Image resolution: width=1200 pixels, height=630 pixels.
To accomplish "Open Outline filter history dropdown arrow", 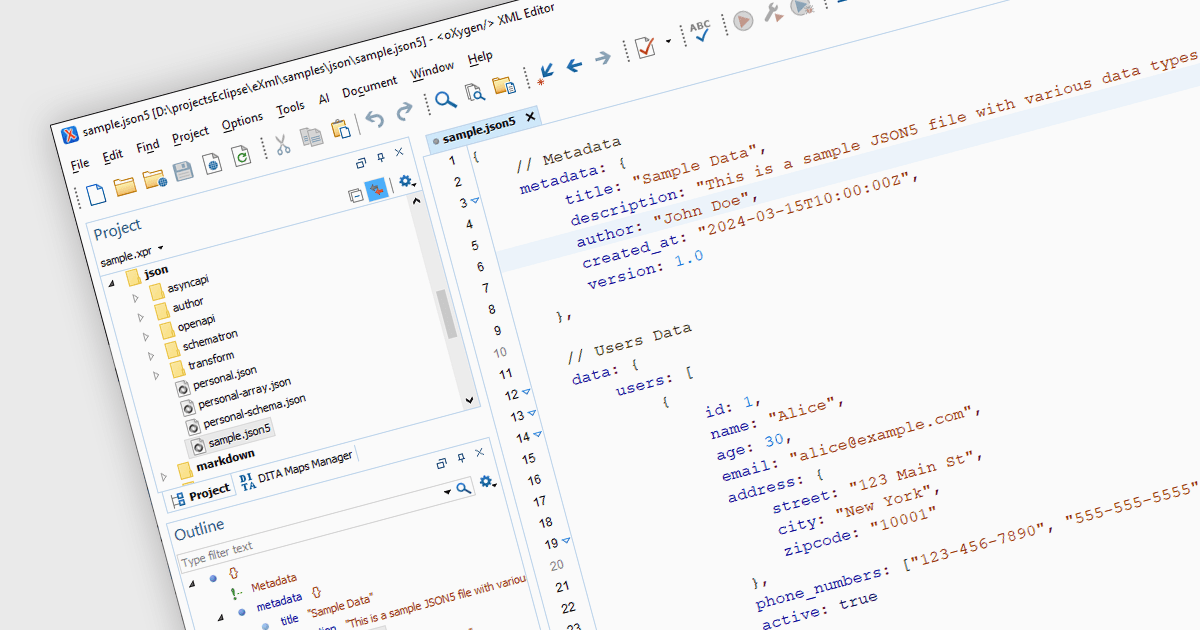I will [x=446, y=493].
